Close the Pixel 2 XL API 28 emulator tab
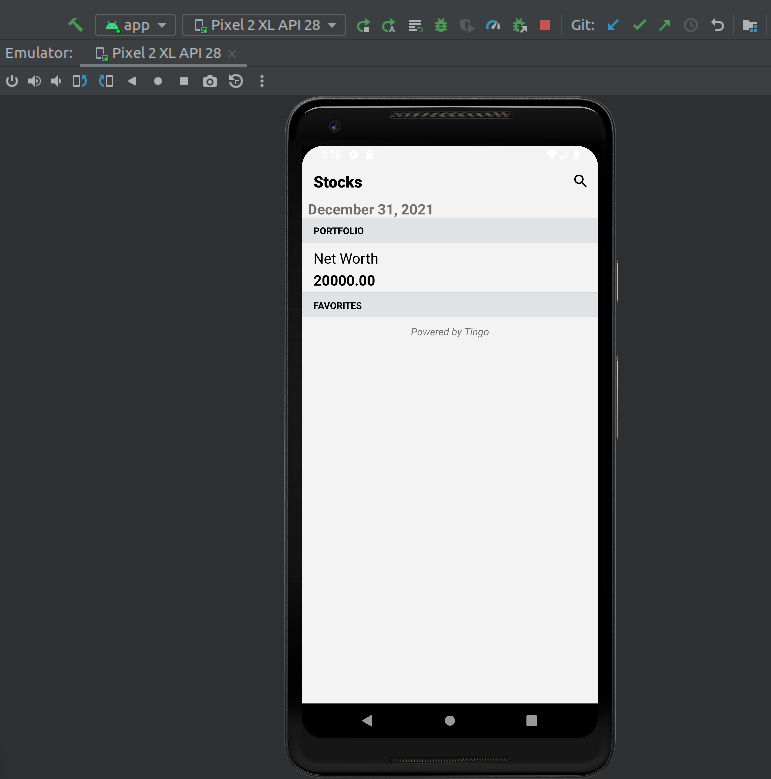This screenshot has height=779, width=771. click(x=232, y=54)
